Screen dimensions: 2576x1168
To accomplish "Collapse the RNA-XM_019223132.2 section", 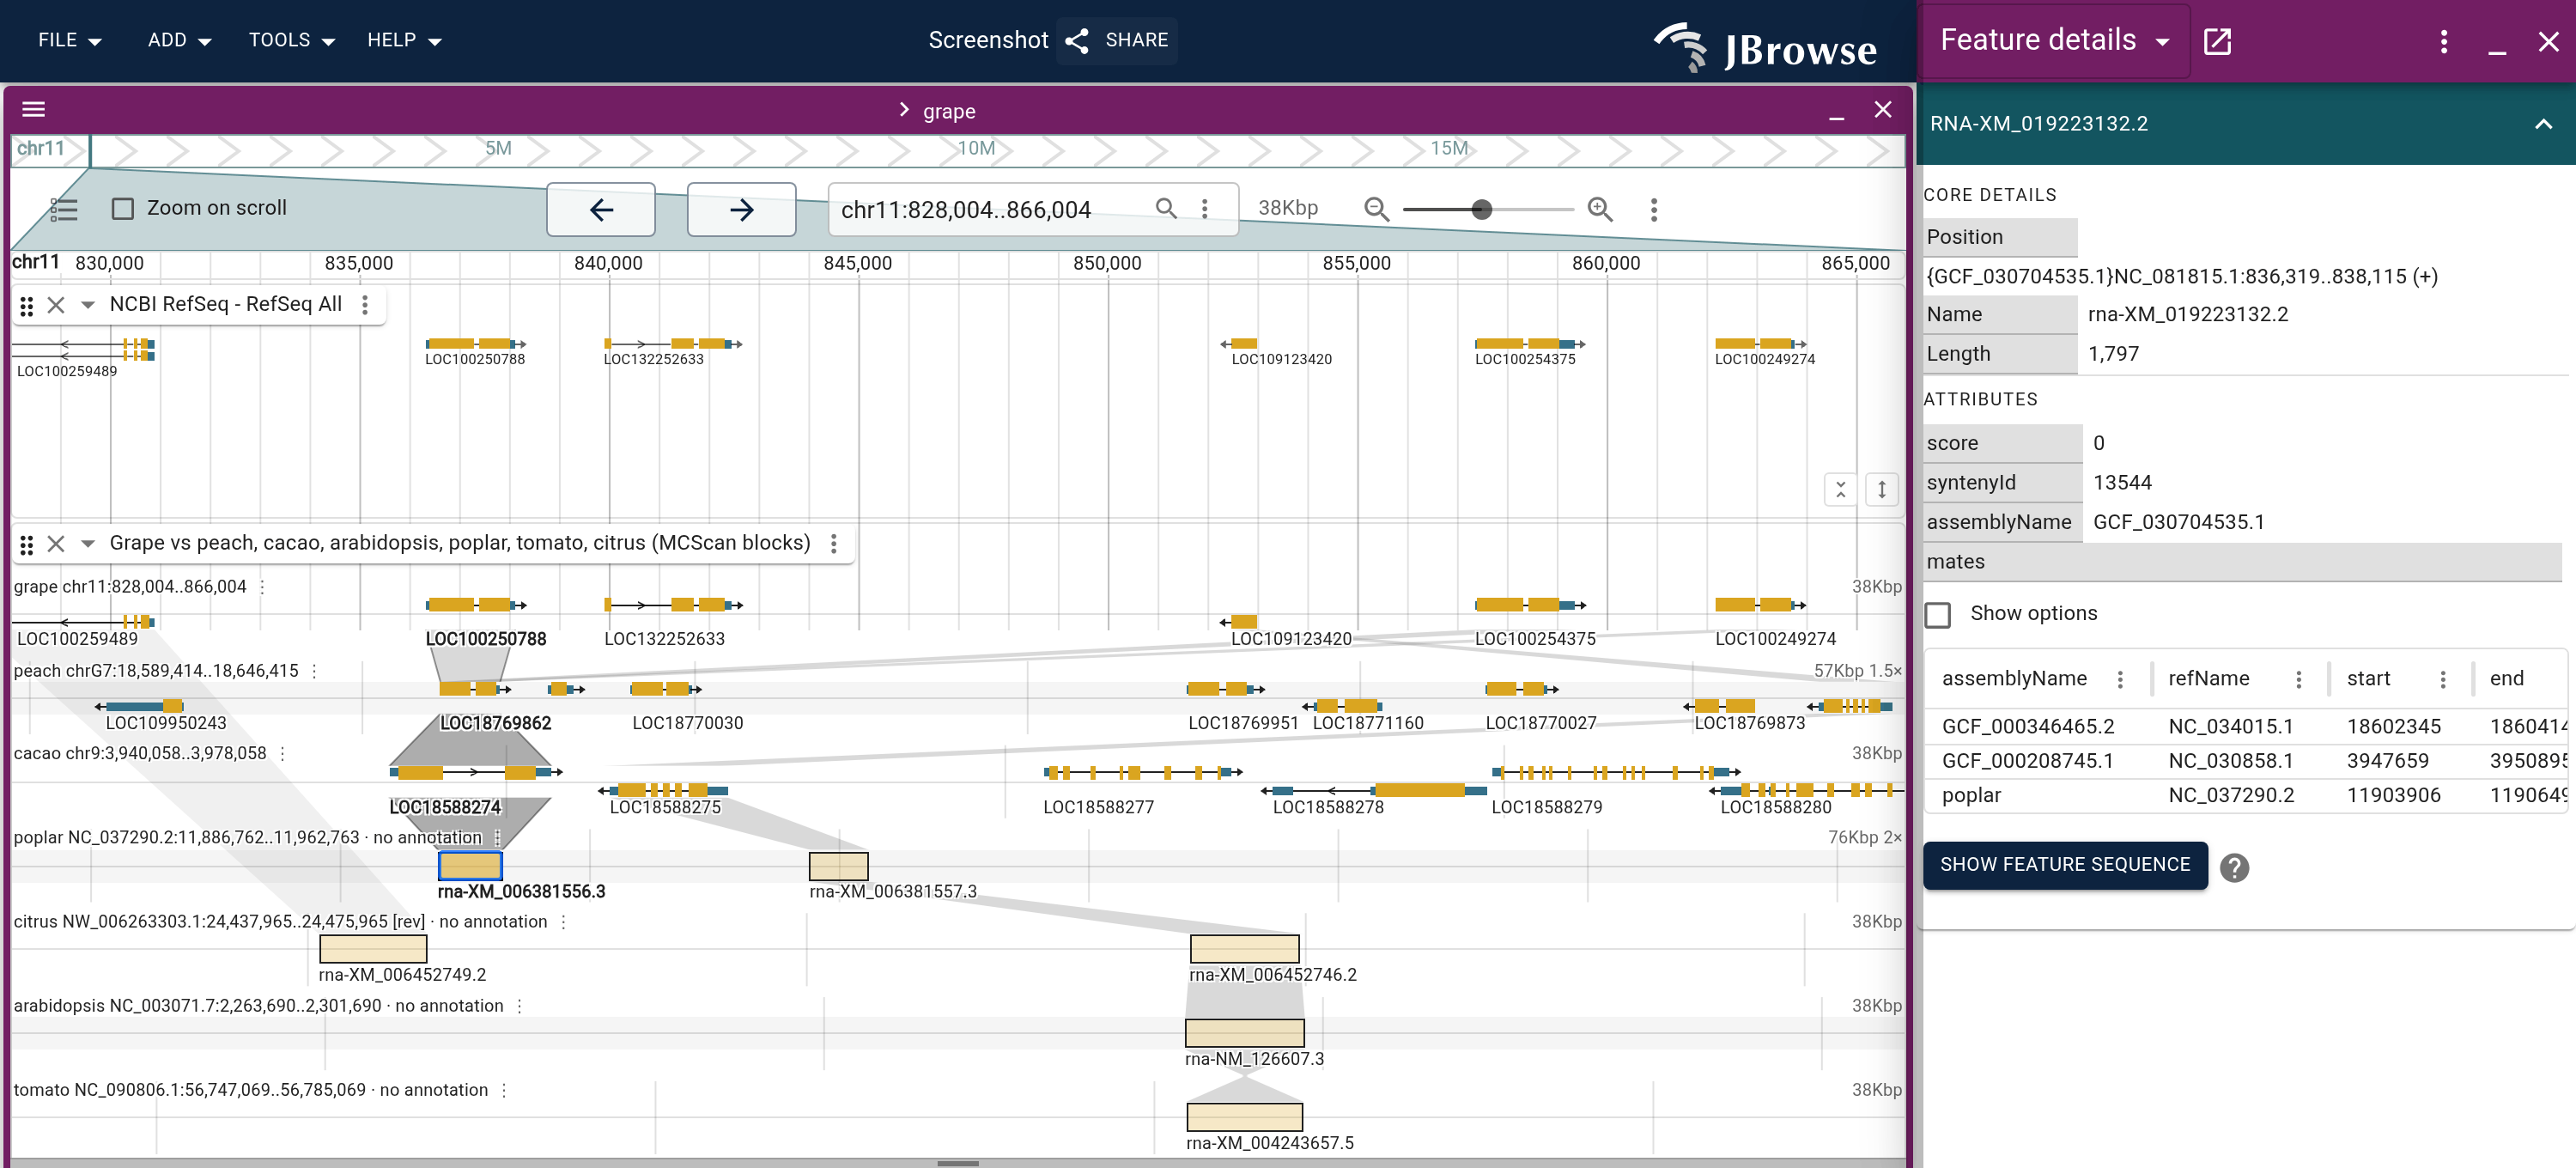I will point(2544,124).
